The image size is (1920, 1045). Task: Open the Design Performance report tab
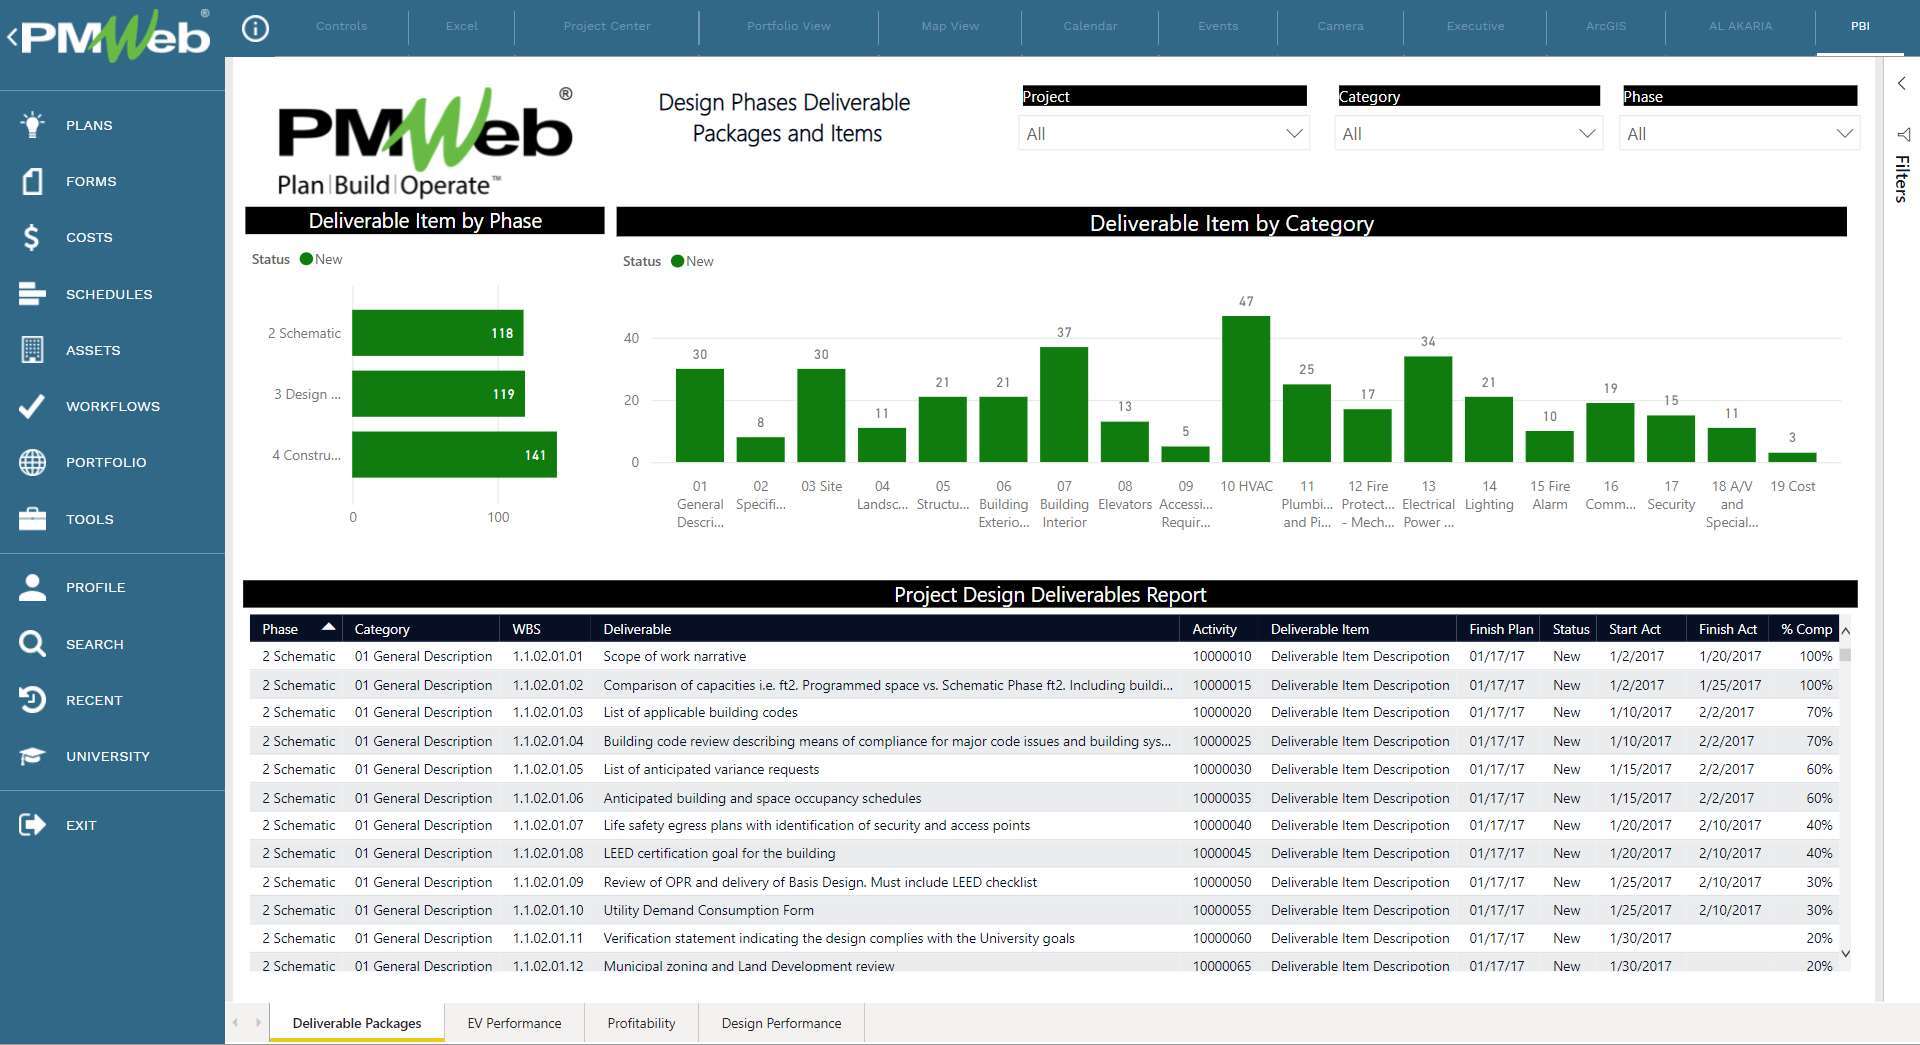[x=781, y=1023]
